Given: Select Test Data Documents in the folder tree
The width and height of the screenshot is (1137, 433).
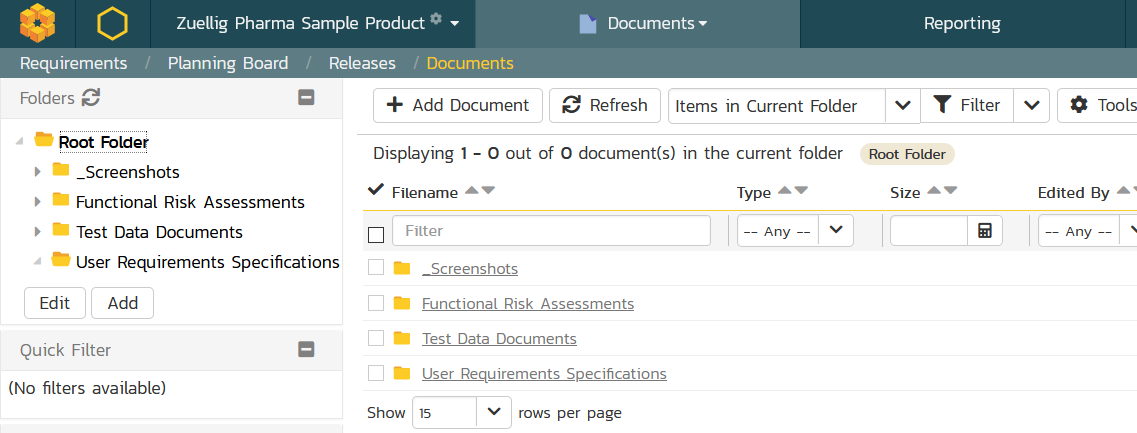Looking at the screenshot, I should coord(159,232).
